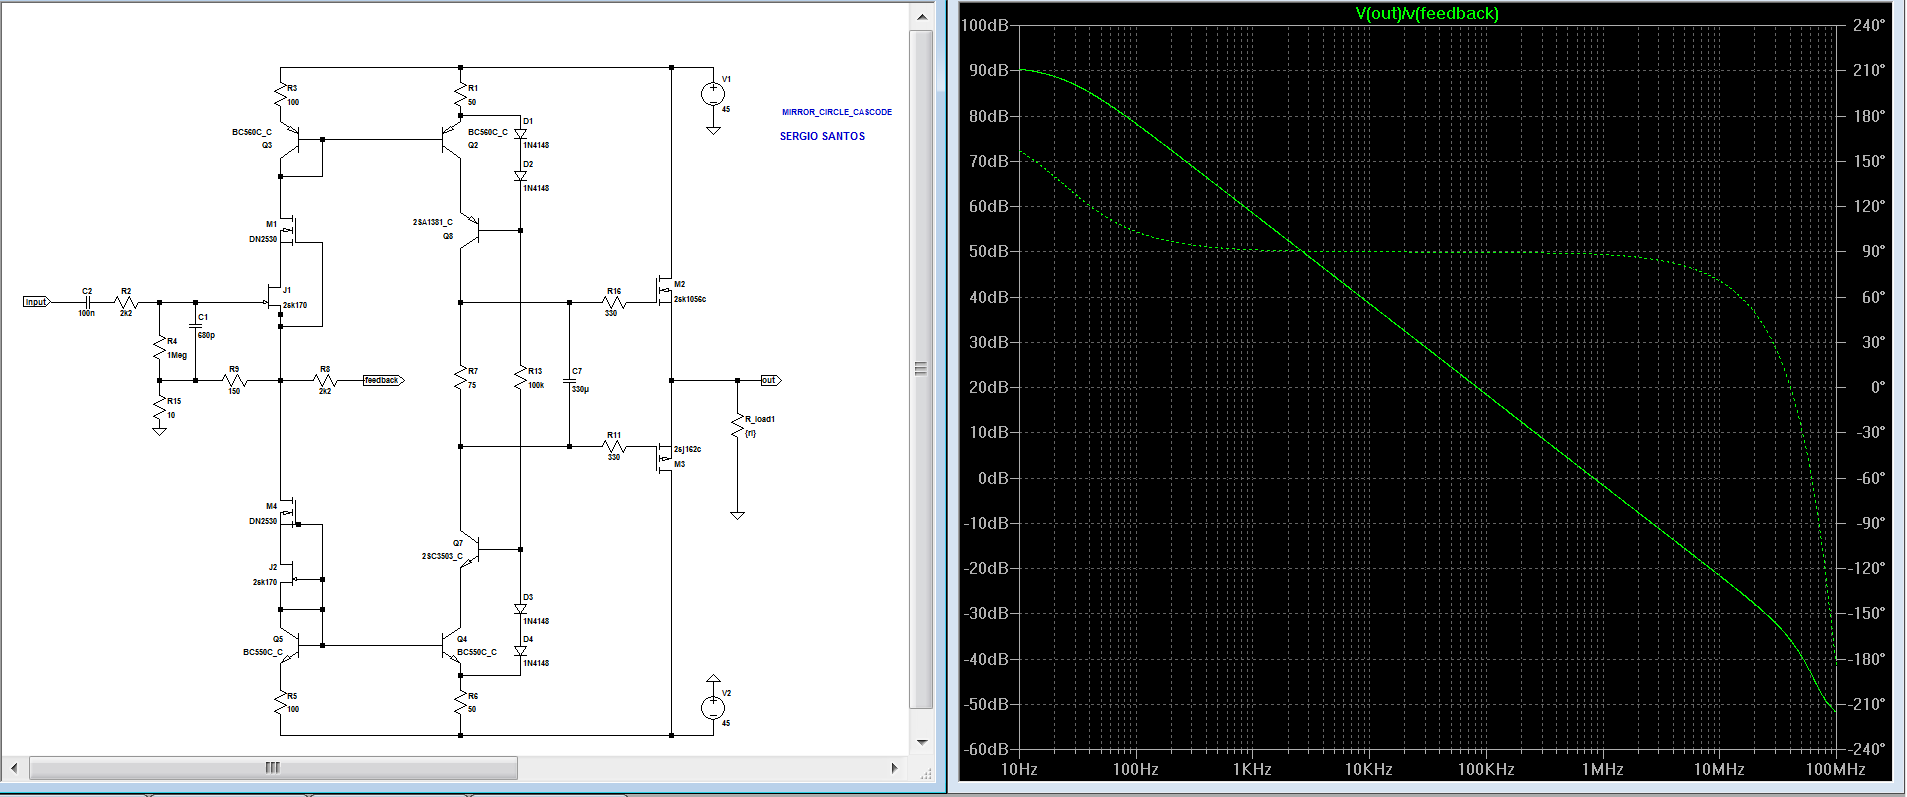Click the input port label
The width and height of the screenshot is (1907, 797).
[36, 301]
